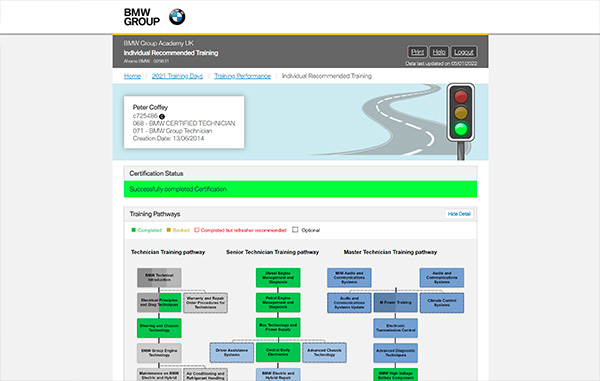Open Electronic Transmission Control course box
The width and height of the screenshot is (600, 381).
pos(396,328)
